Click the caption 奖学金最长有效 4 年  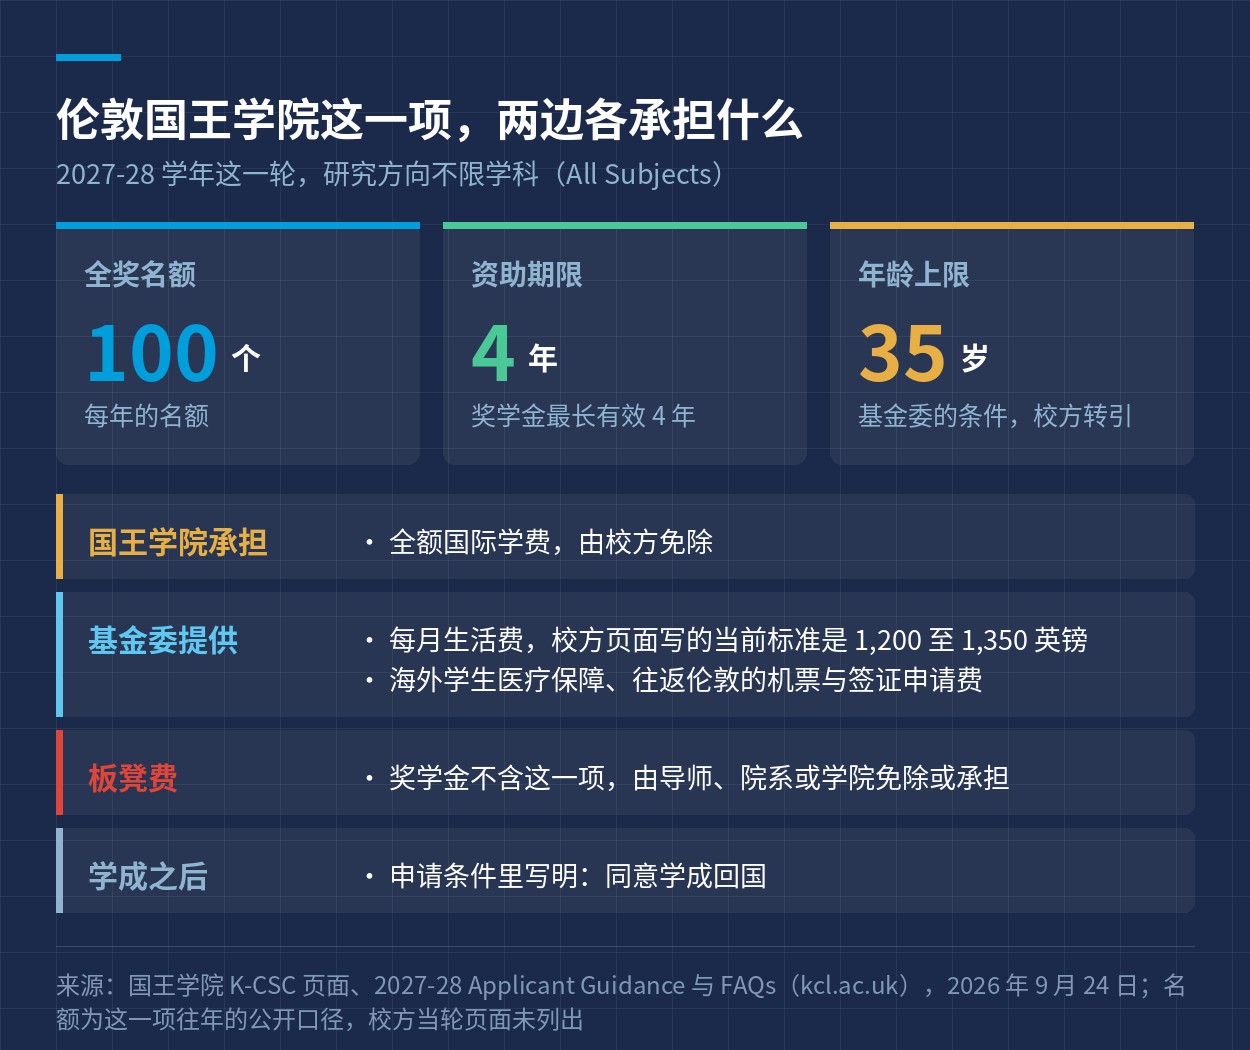pyautogui.click(x=583, y=416)
